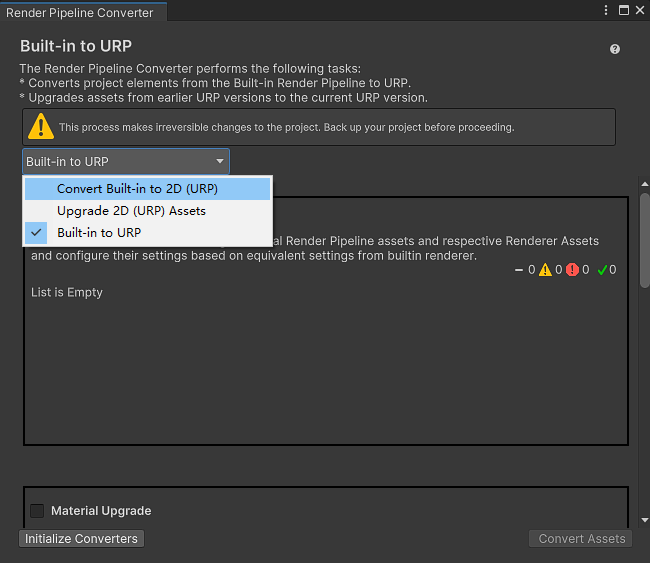The width and height of the screenshot is (650, 563).
Task: Maximize the Render Pipeline Converter window
Action: [x=623, y=10]
